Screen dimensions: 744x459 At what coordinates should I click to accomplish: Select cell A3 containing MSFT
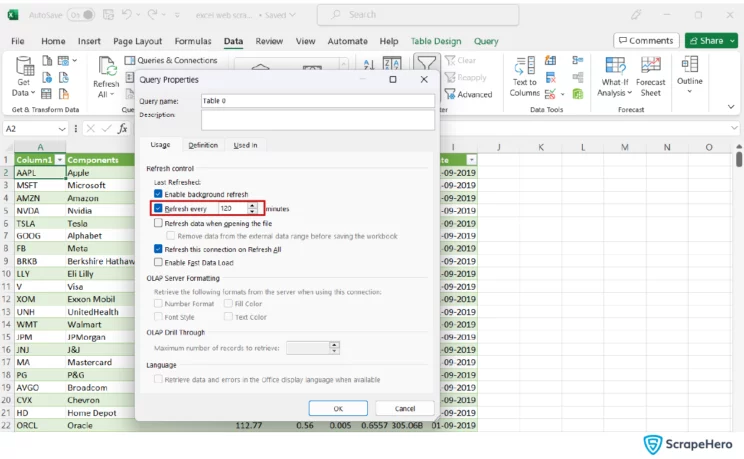tap(40, 185)
